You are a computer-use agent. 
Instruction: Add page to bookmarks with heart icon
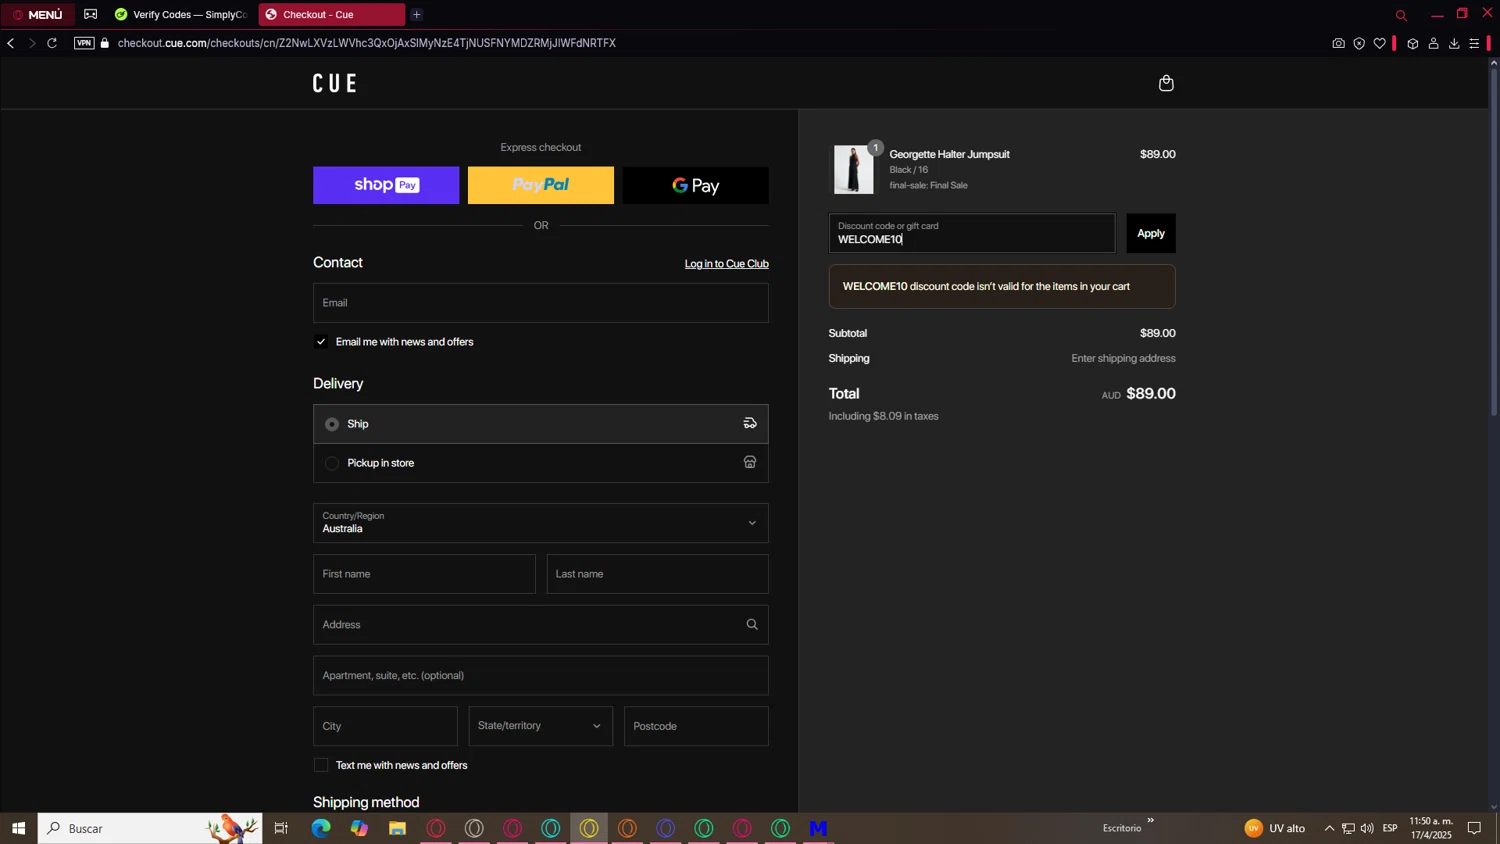pyautogui.click(x=1380, y=44)
